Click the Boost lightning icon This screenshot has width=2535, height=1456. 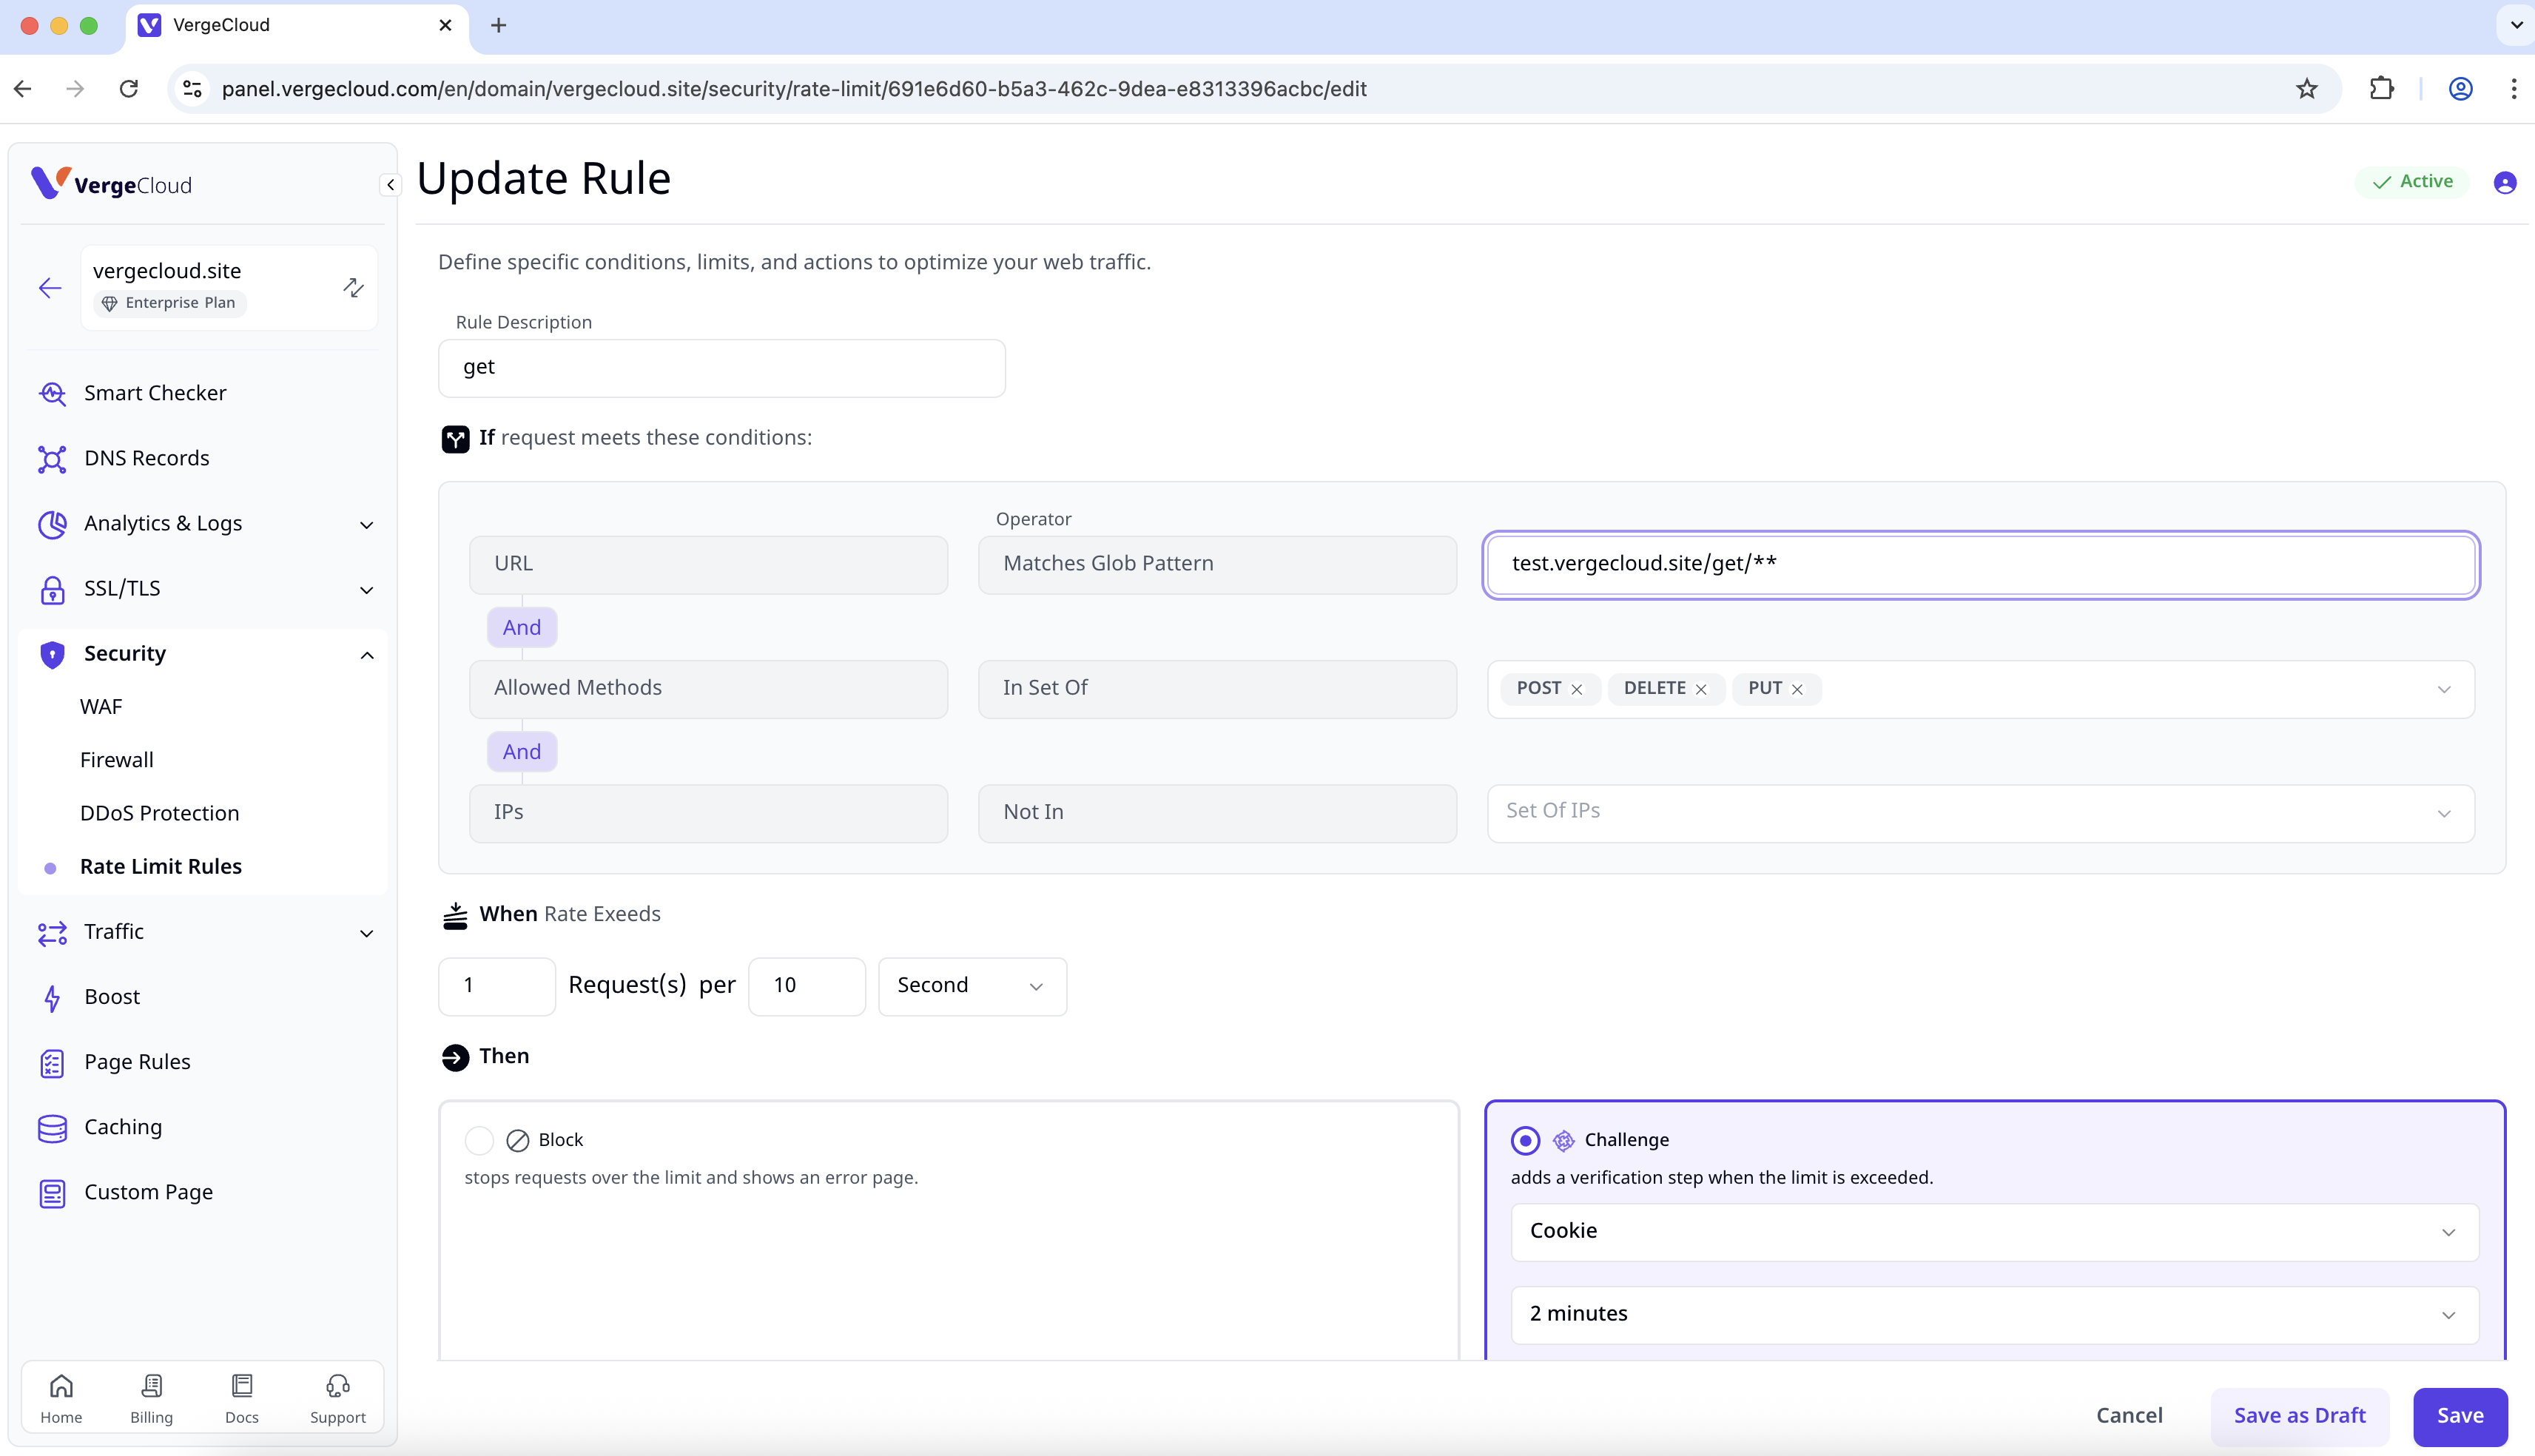[52, 998]
